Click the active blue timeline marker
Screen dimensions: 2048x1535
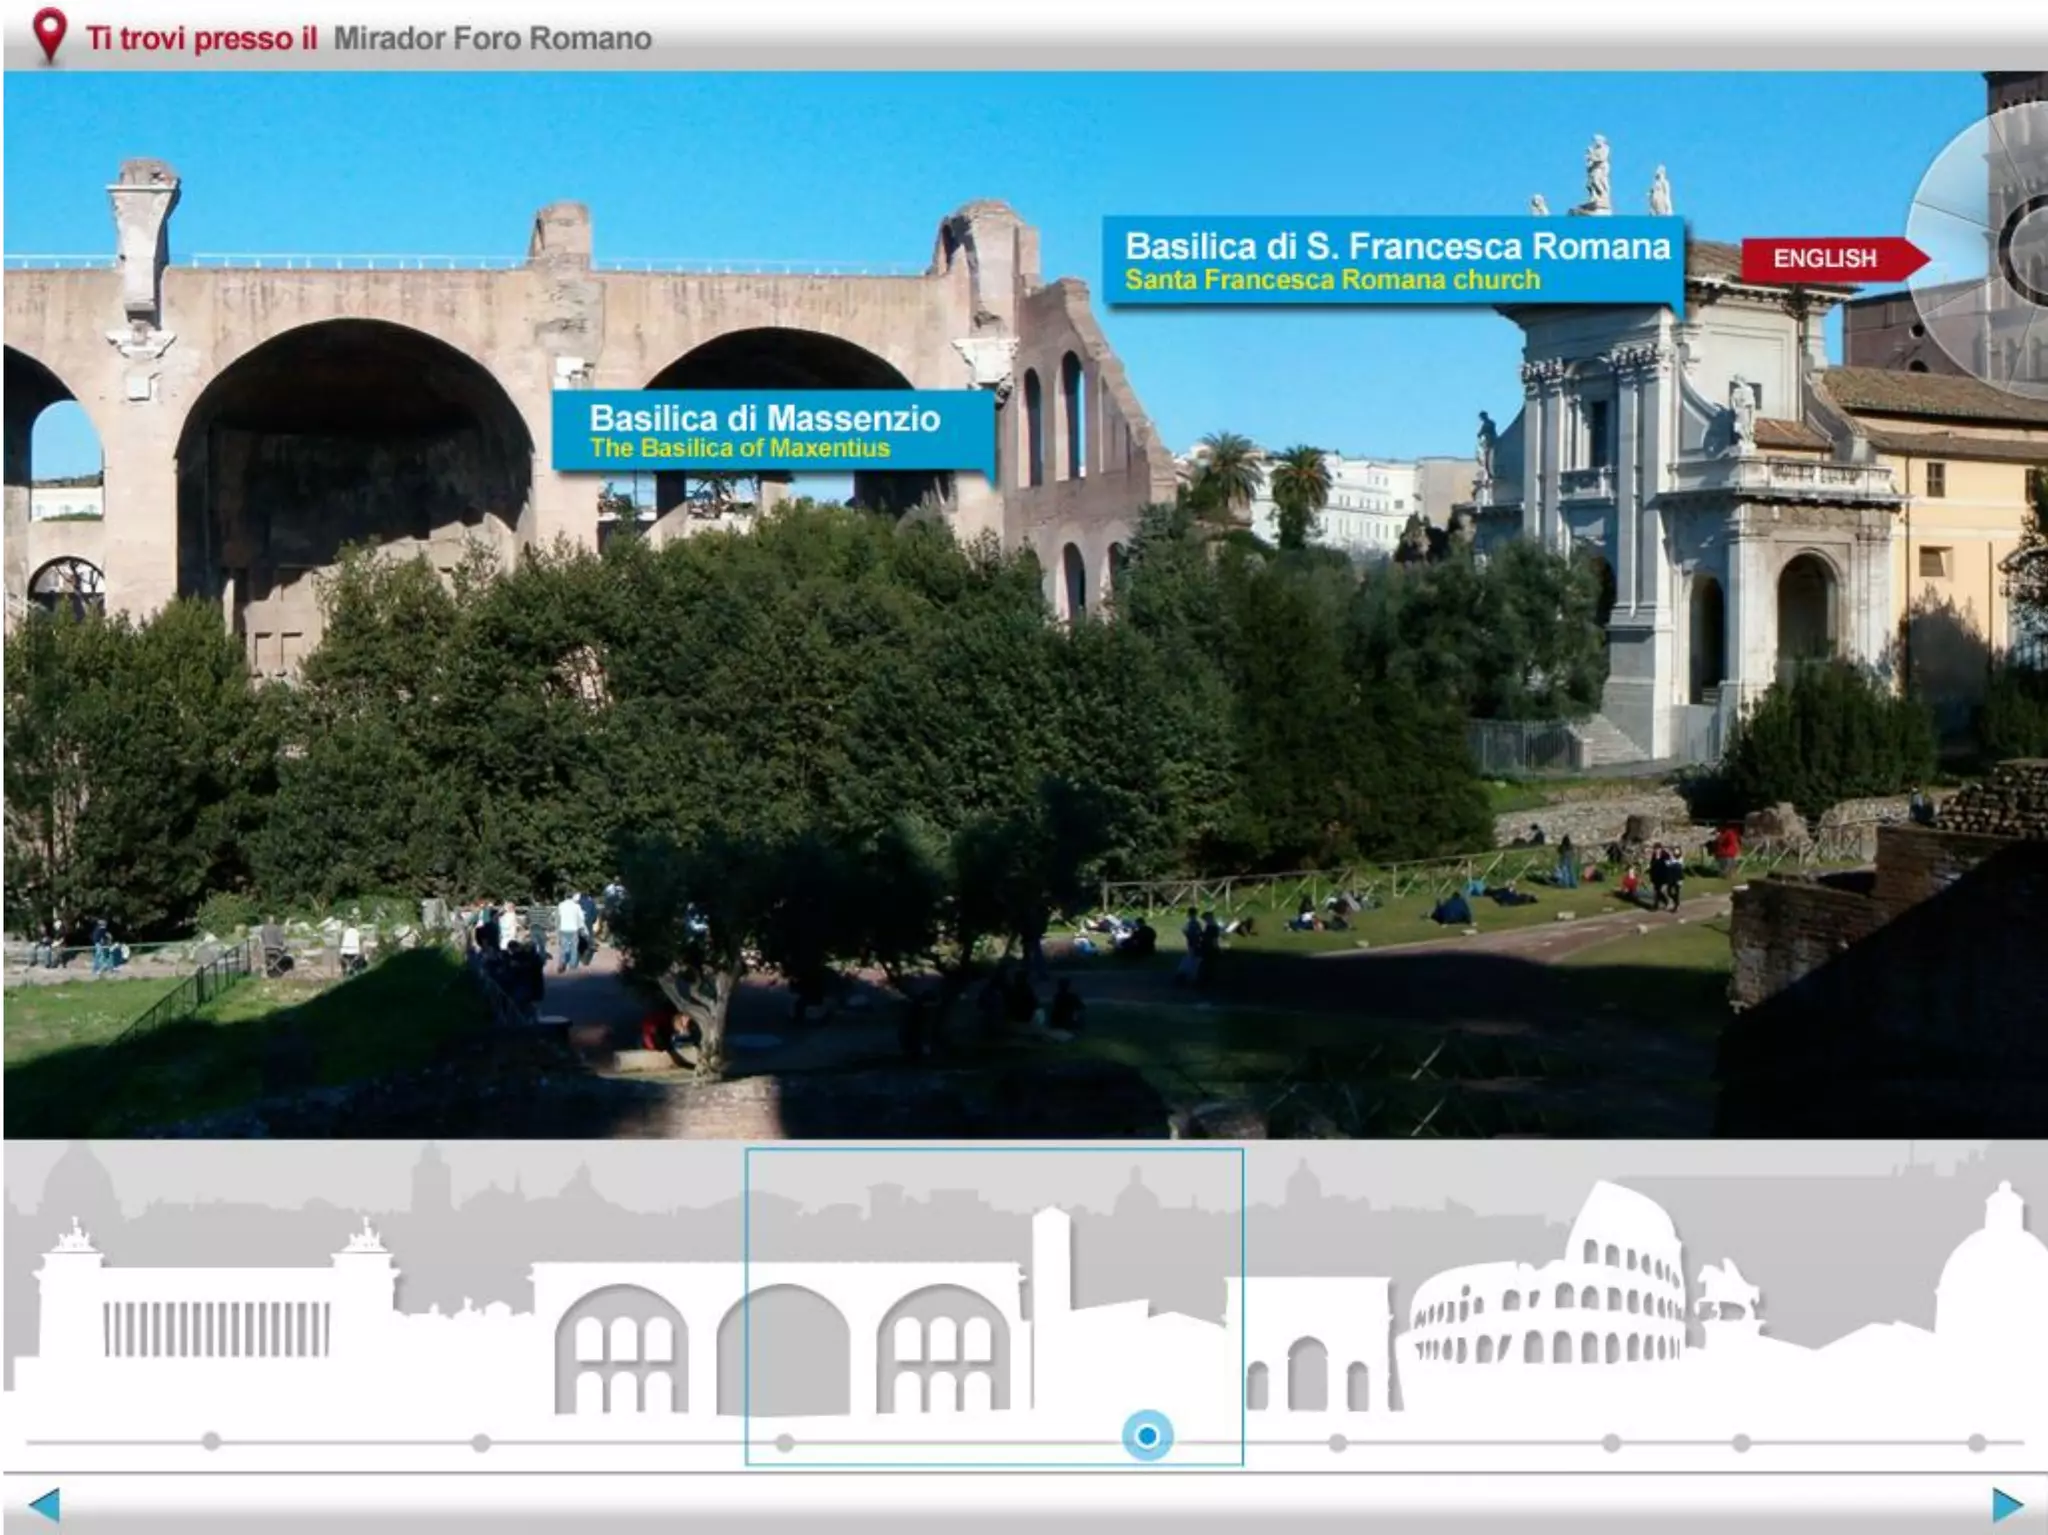point(1147,1436)
